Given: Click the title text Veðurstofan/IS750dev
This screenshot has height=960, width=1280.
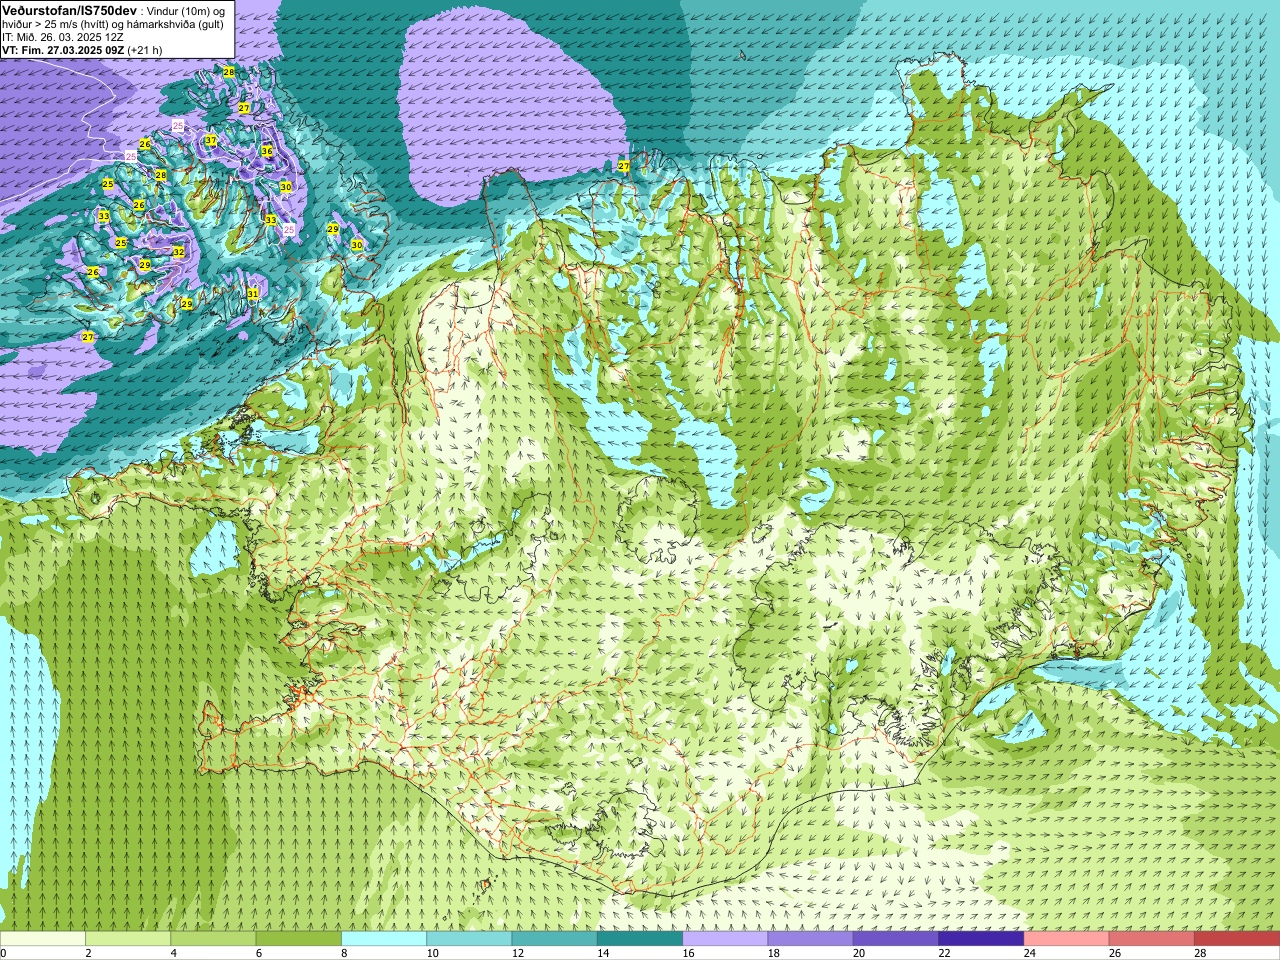Looking at the screenshot, I should [x=69, y=10].
